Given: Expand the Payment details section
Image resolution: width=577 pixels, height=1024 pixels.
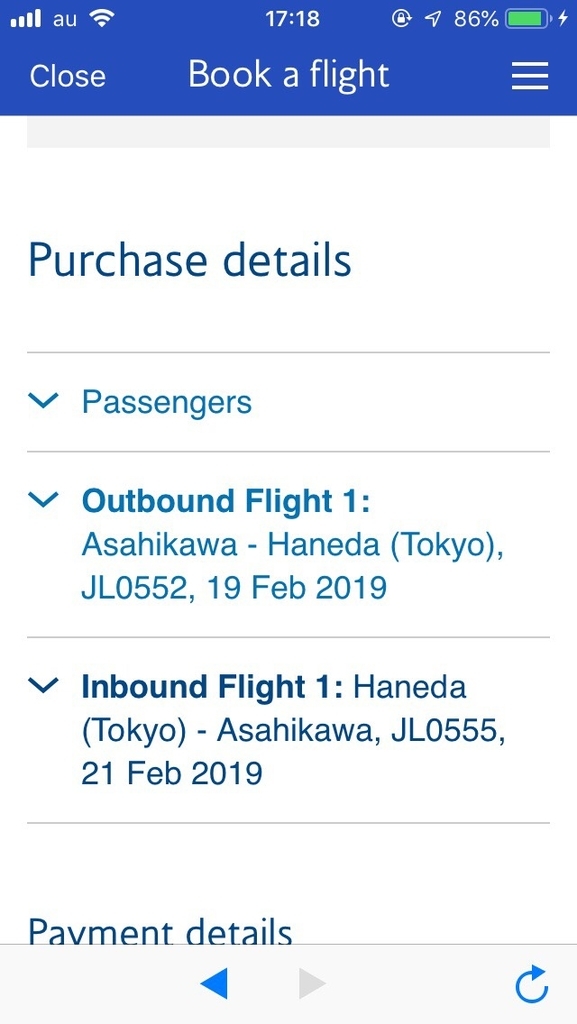Looking at the screenshot, I should (x=159, y=931).
